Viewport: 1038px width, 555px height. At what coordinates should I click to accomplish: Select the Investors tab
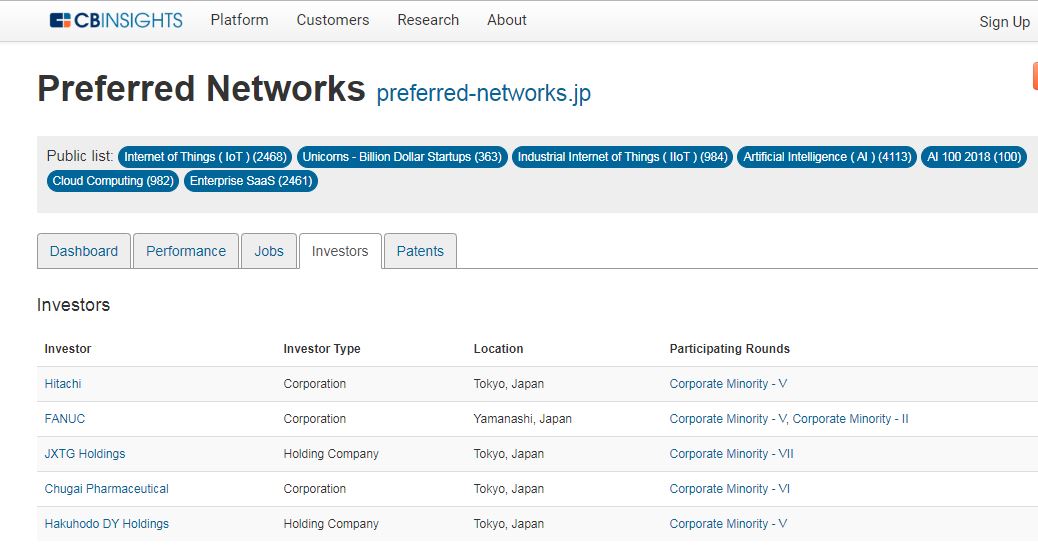[340, 251]
